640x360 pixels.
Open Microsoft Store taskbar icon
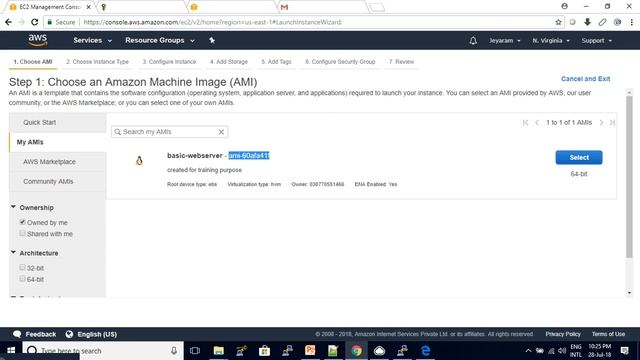[264, 351]
